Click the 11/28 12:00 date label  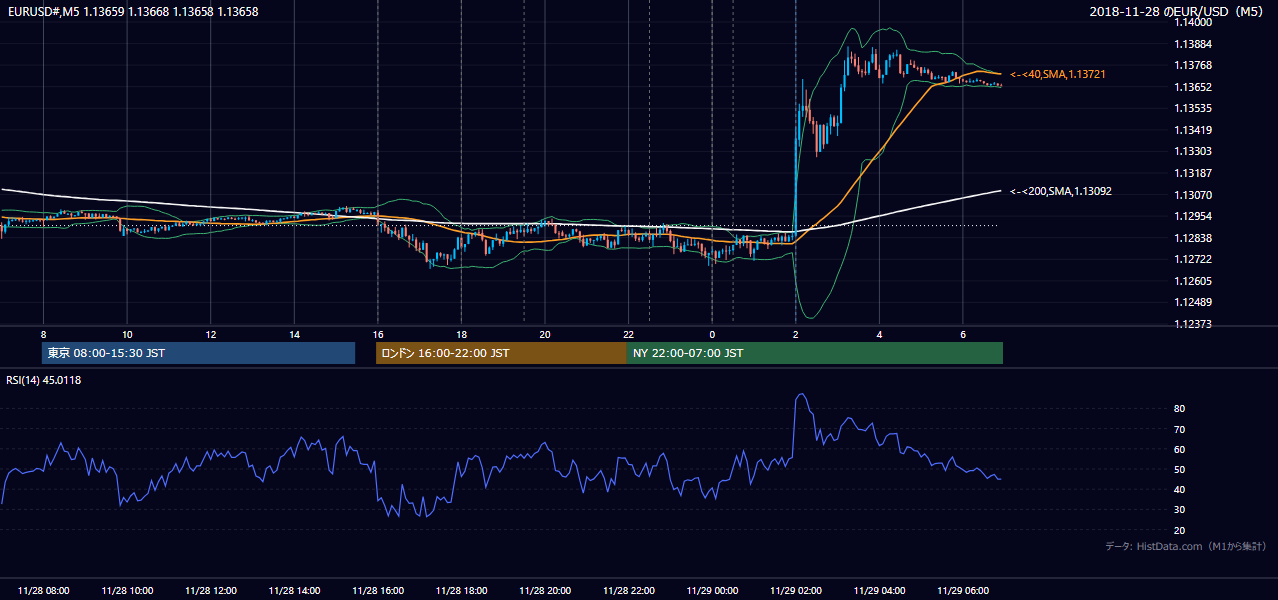pyautogui.click(x=211, y=591)
